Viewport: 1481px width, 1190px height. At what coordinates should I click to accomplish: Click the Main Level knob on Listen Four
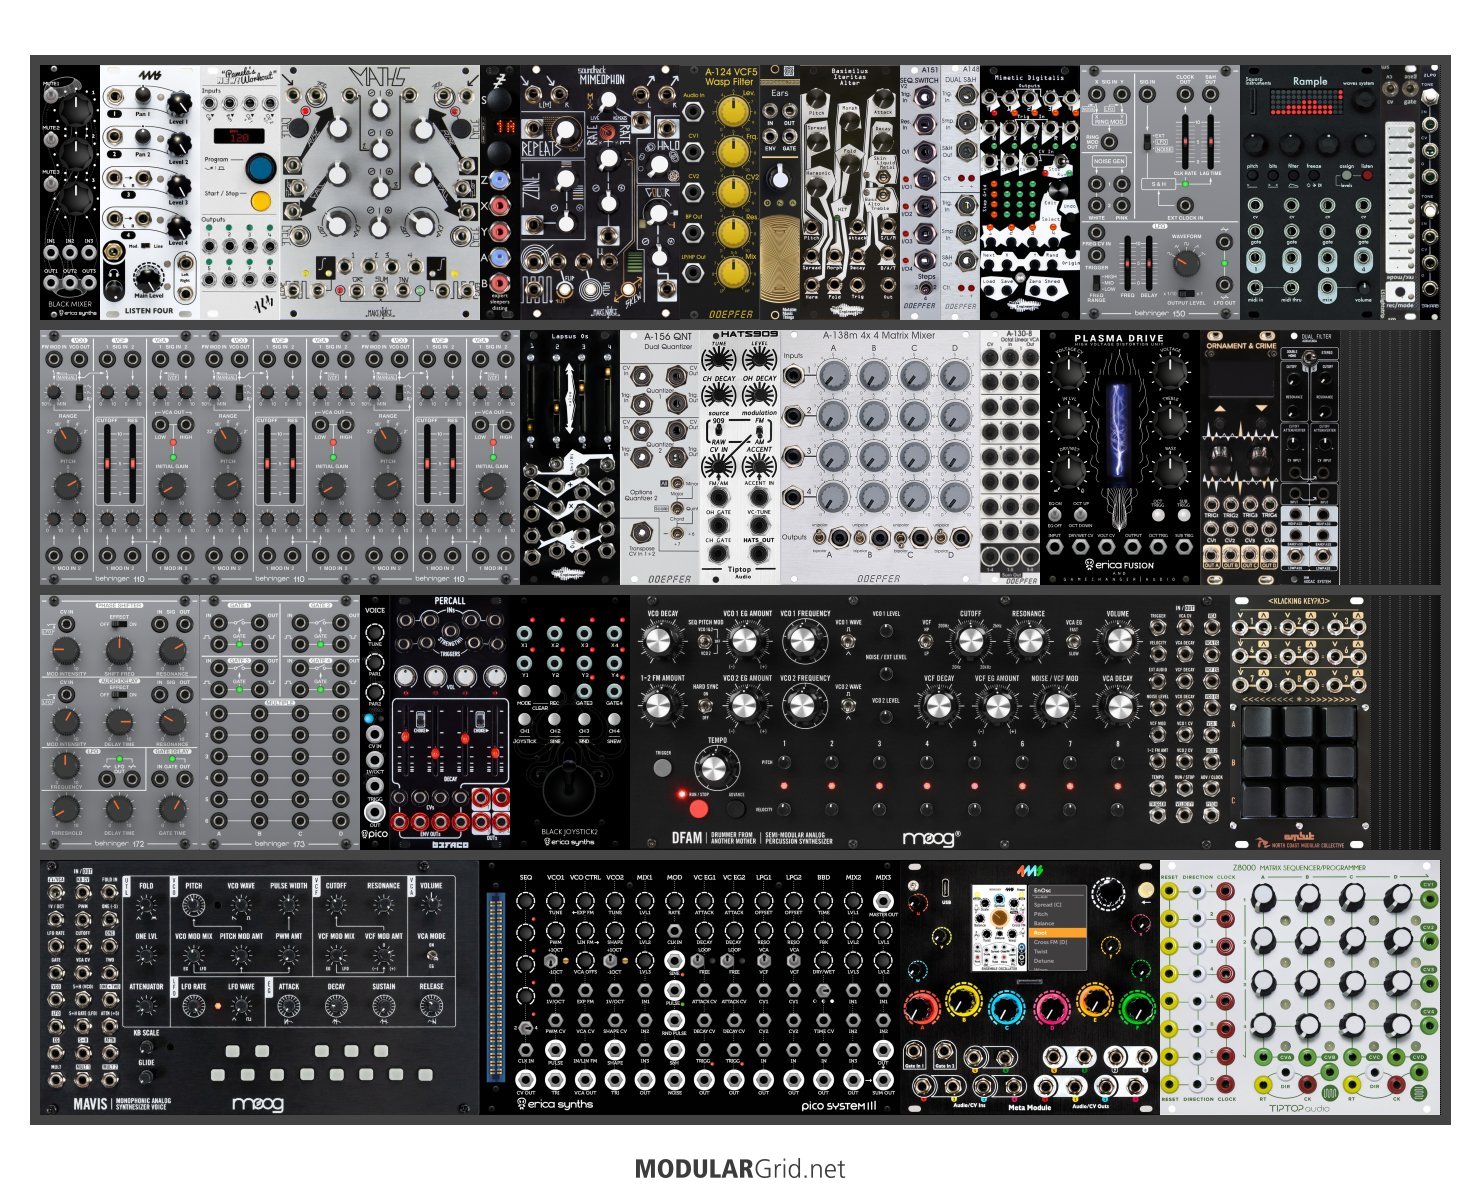point(148,276)
